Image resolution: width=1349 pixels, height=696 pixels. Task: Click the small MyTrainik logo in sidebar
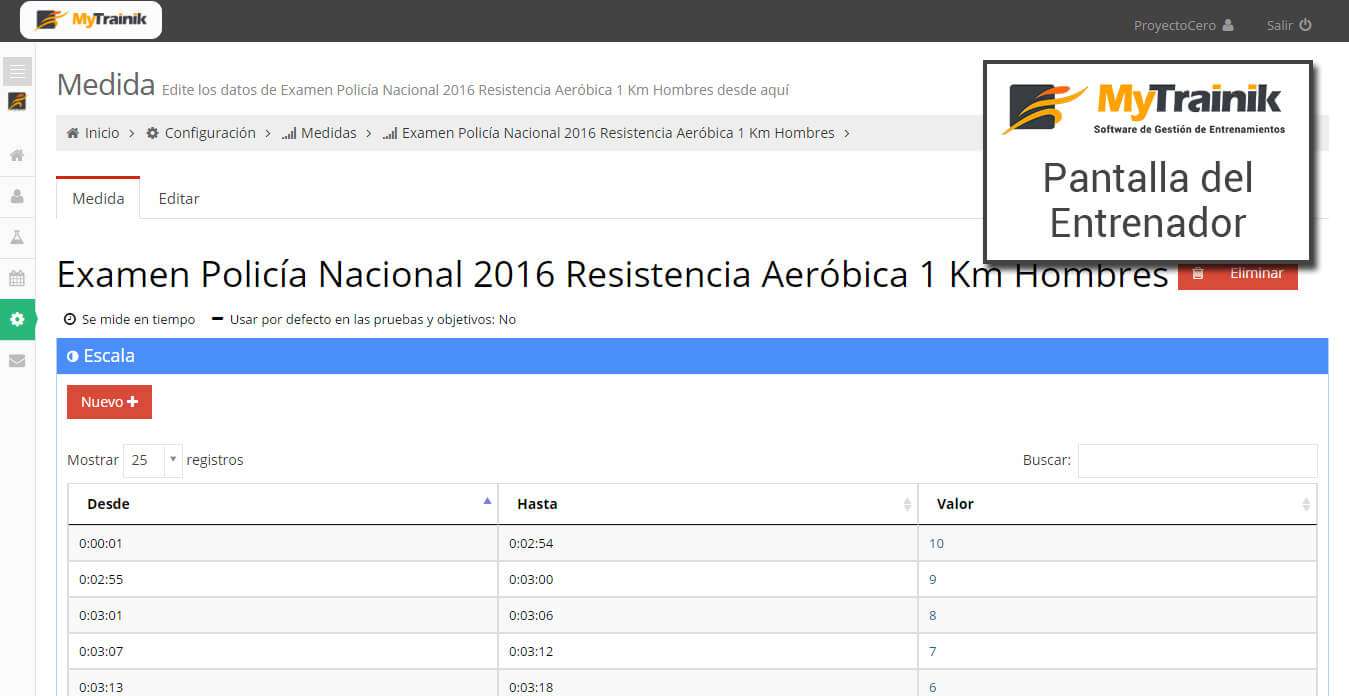point(17,101)
